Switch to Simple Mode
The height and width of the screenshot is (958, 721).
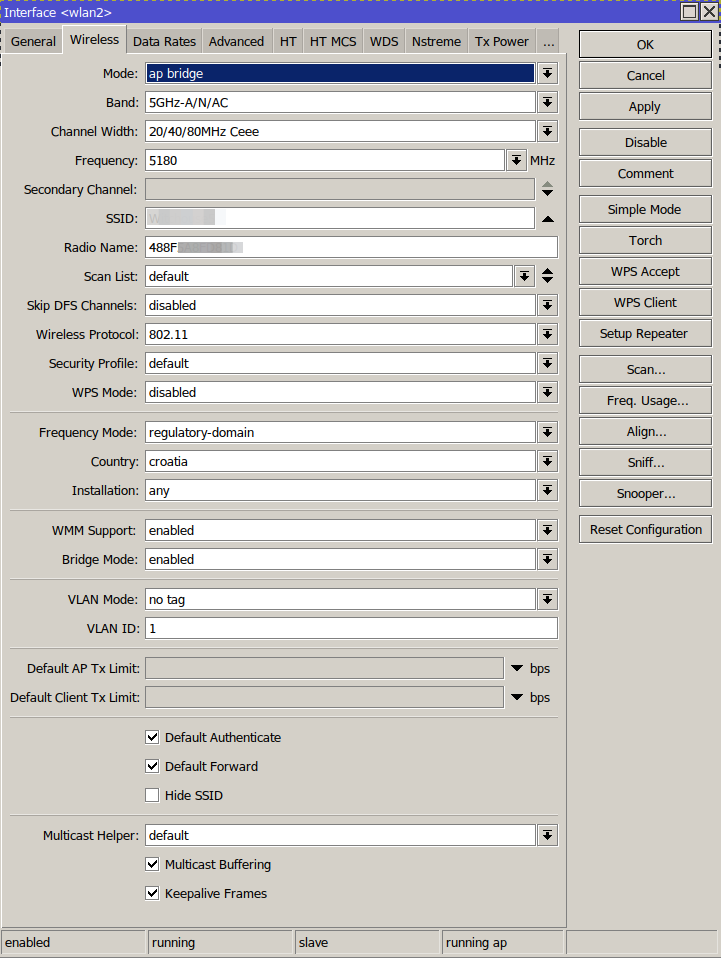click(x=645, y=210)
